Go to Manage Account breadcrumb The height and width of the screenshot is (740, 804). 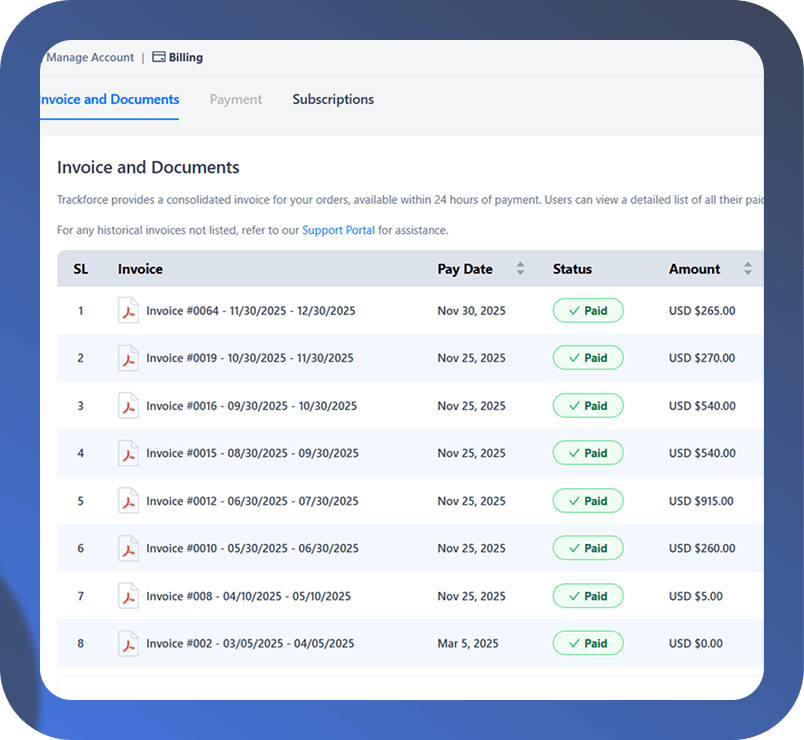point(90,57)
